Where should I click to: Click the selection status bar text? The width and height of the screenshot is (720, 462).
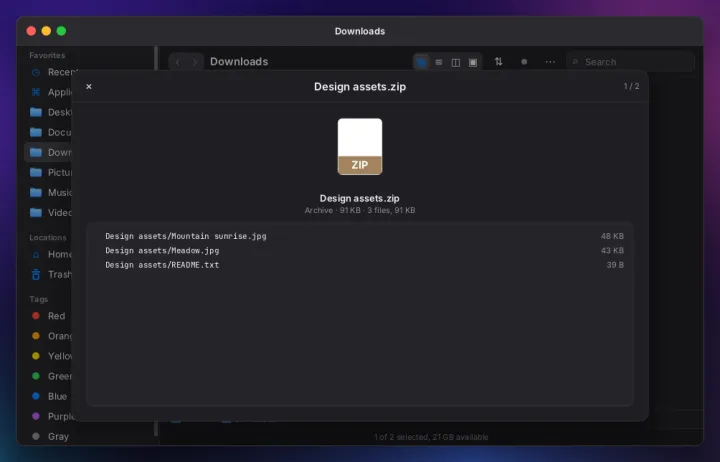(x=431, y=437)
